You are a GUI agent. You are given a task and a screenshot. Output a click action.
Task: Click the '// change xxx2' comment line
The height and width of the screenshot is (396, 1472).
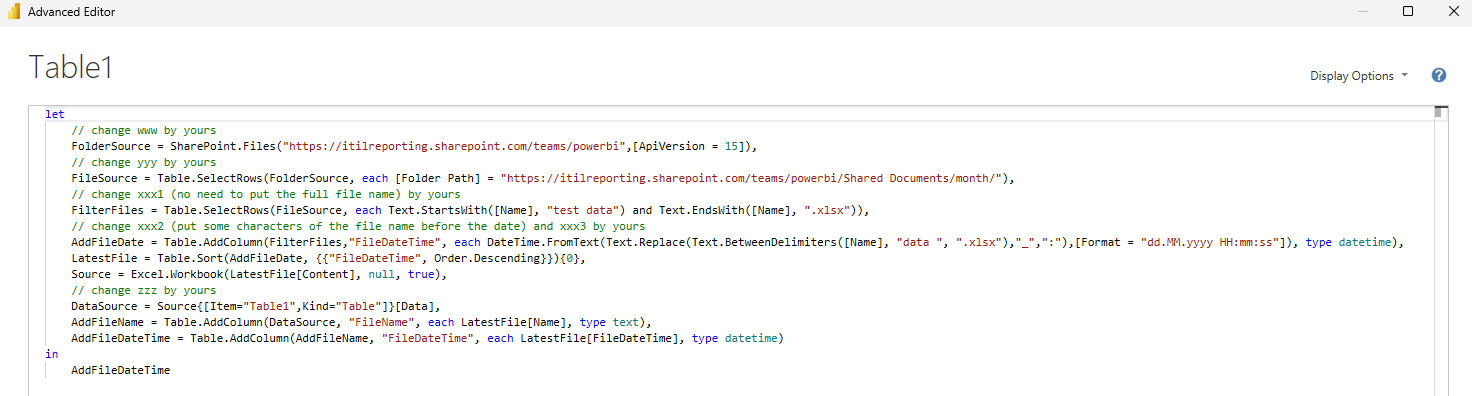click(x=358, y=226)
